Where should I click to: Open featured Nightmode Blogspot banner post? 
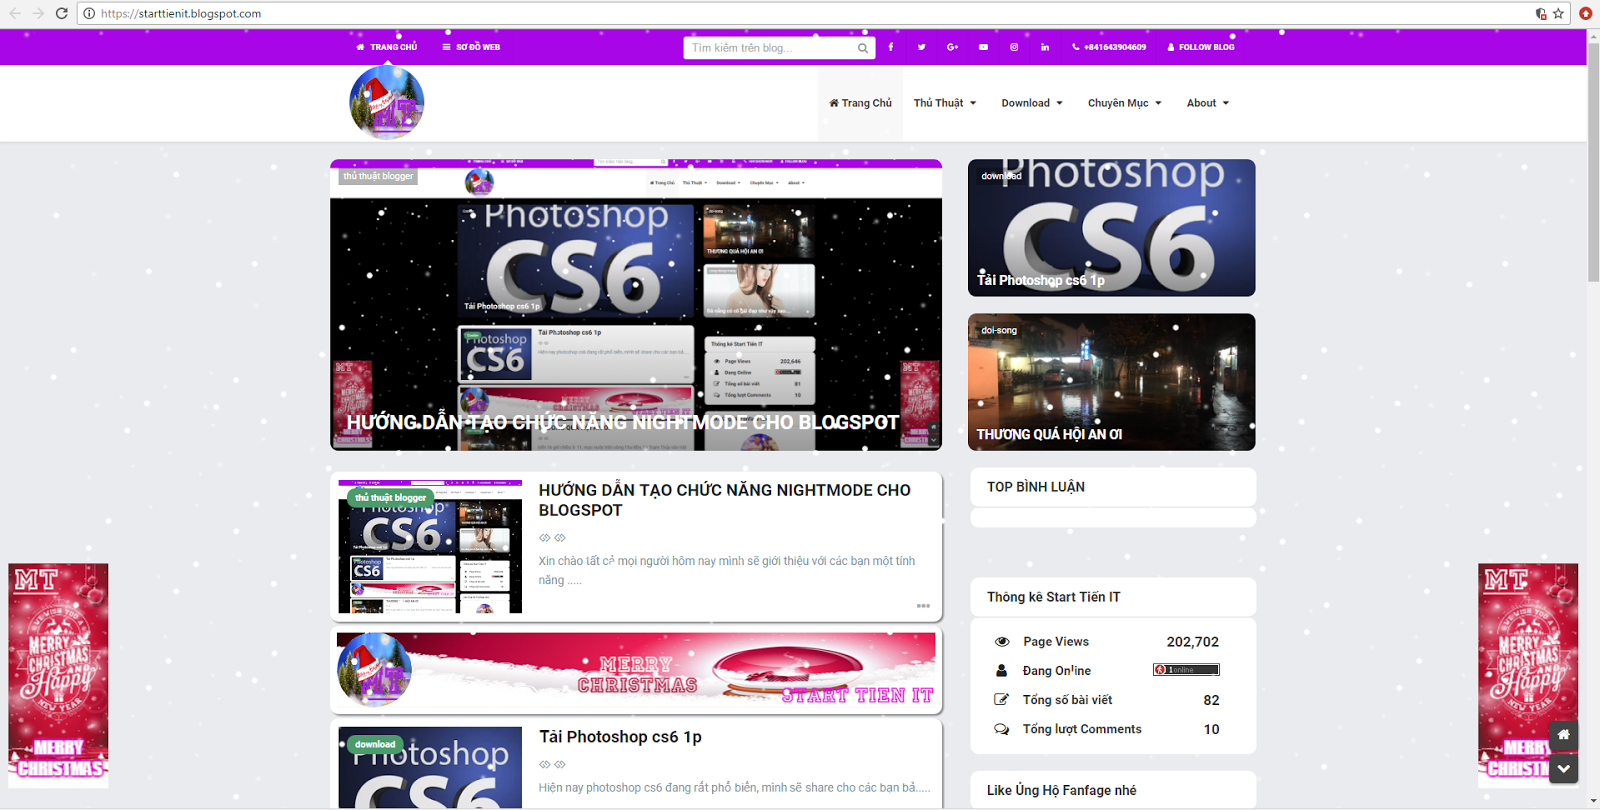point(636,305)
